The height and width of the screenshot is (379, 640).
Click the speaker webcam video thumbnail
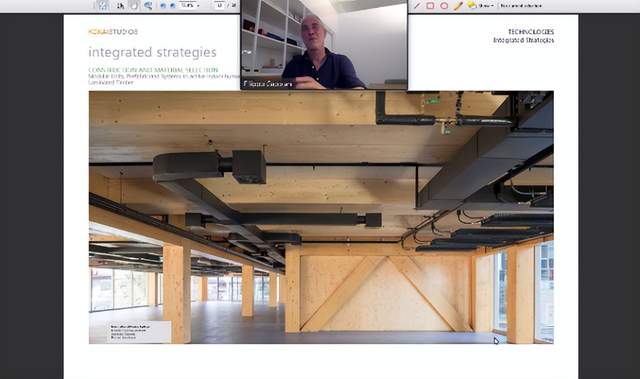coord(324,44)
